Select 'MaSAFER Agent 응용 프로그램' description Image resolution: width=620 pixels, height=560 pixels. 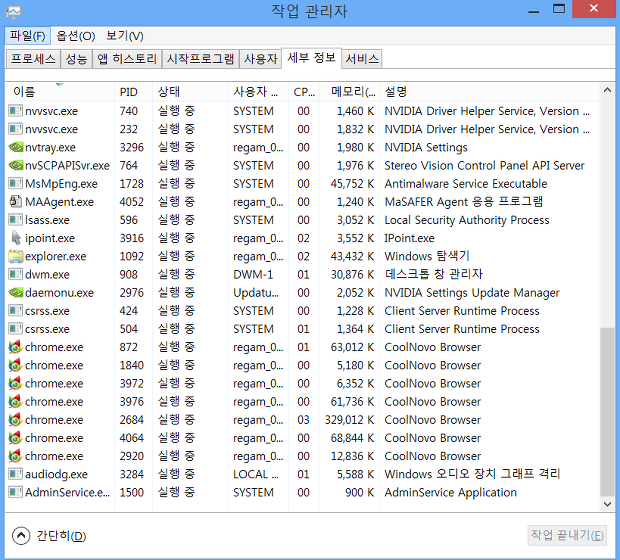pos(464,202)
